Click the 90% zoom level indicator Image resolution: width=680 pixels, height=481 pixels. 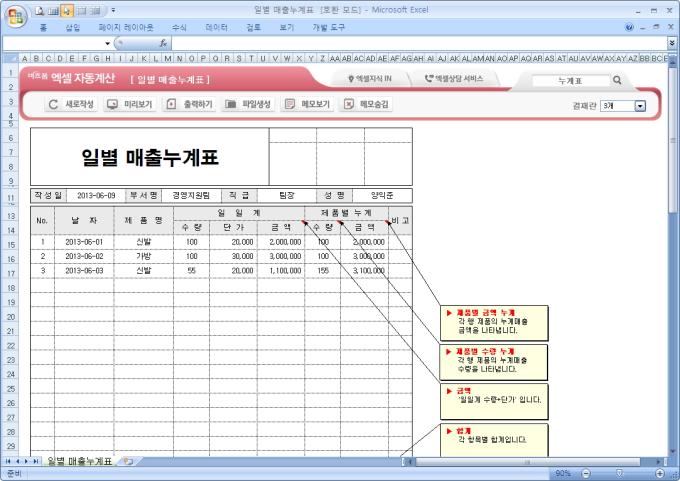pyautogui.click(x=563, y=473)
